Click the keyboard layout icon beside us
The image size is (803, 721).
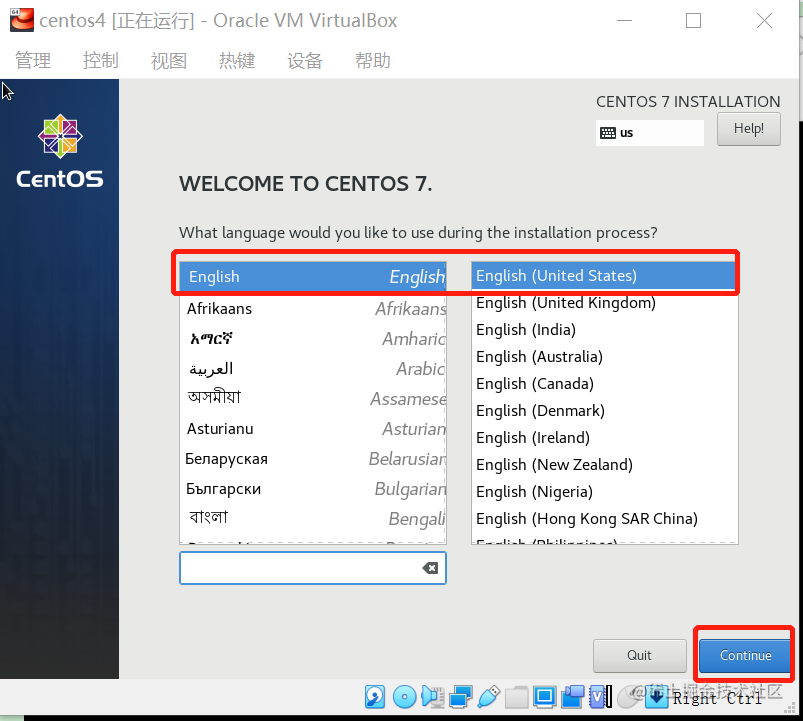[x=608, y=133]
